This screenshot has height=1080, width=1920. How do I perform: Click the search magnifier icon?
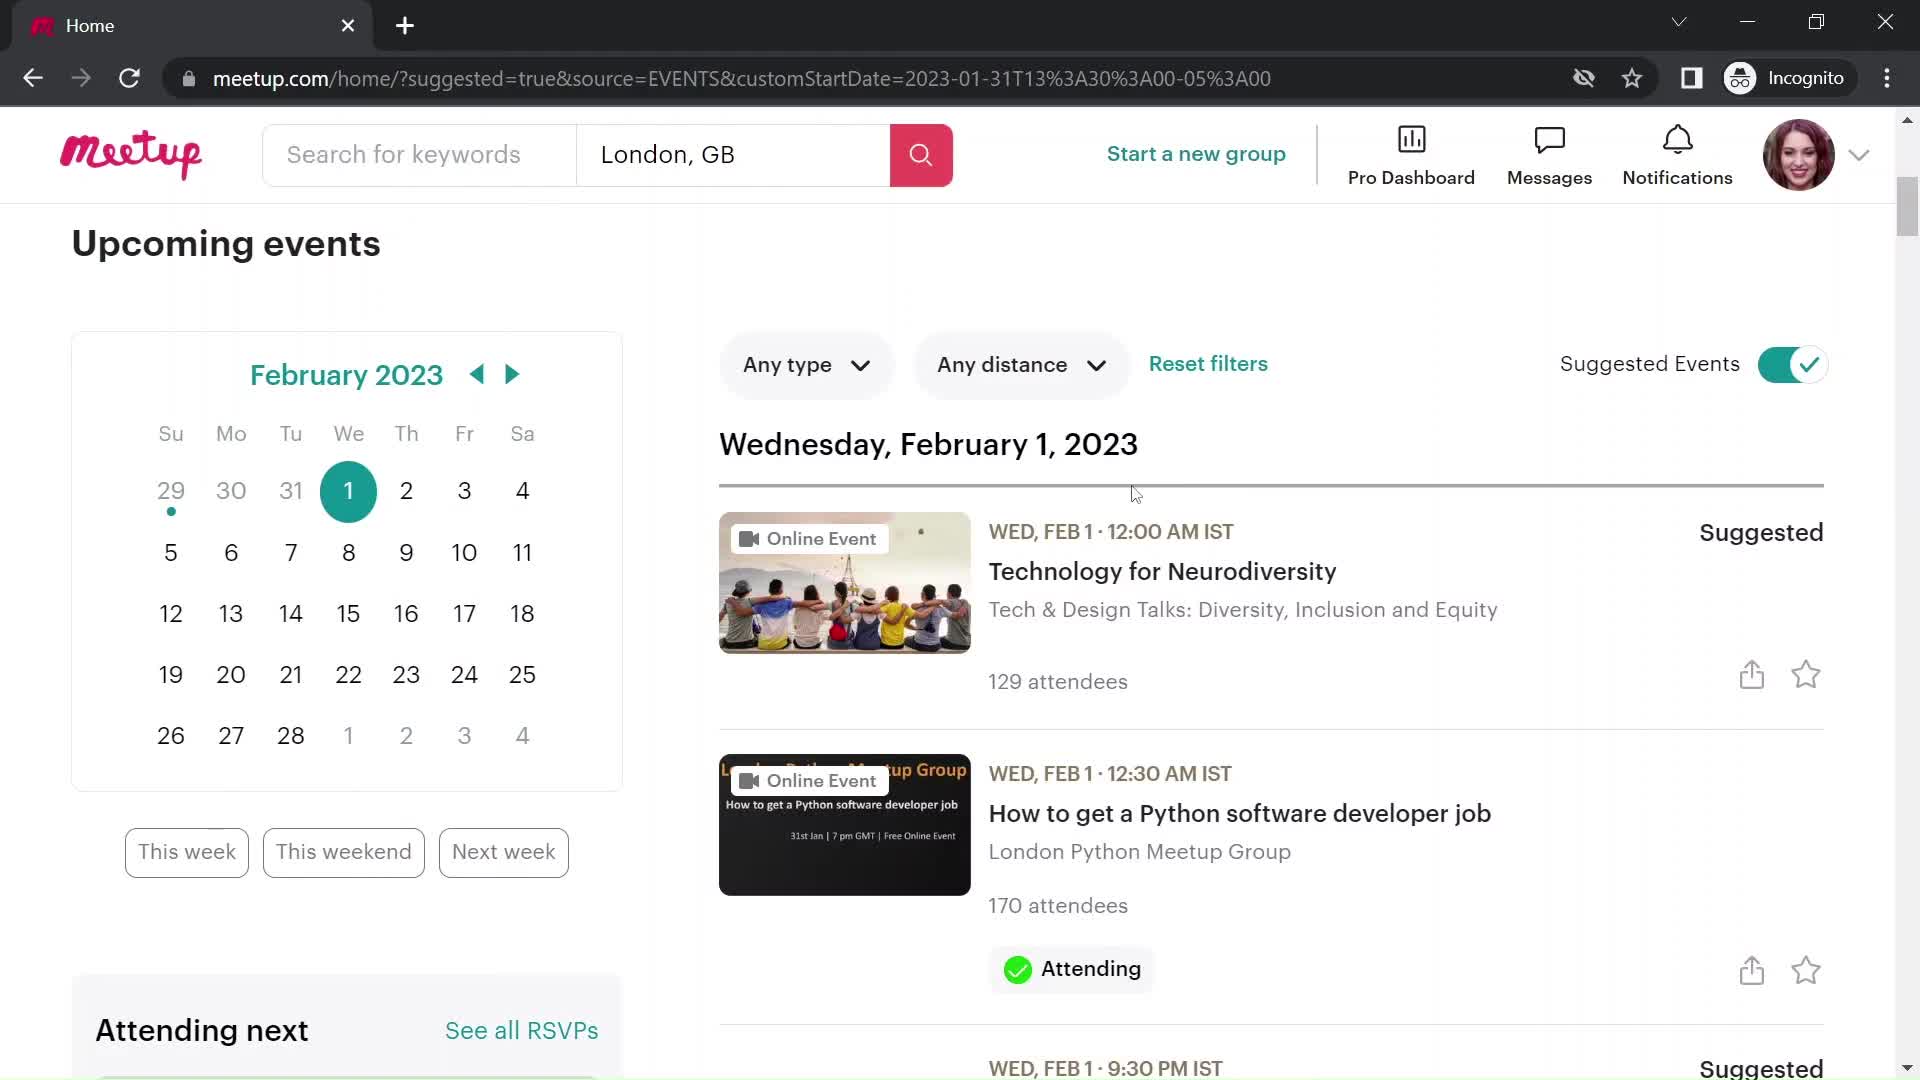coord(920,154)
